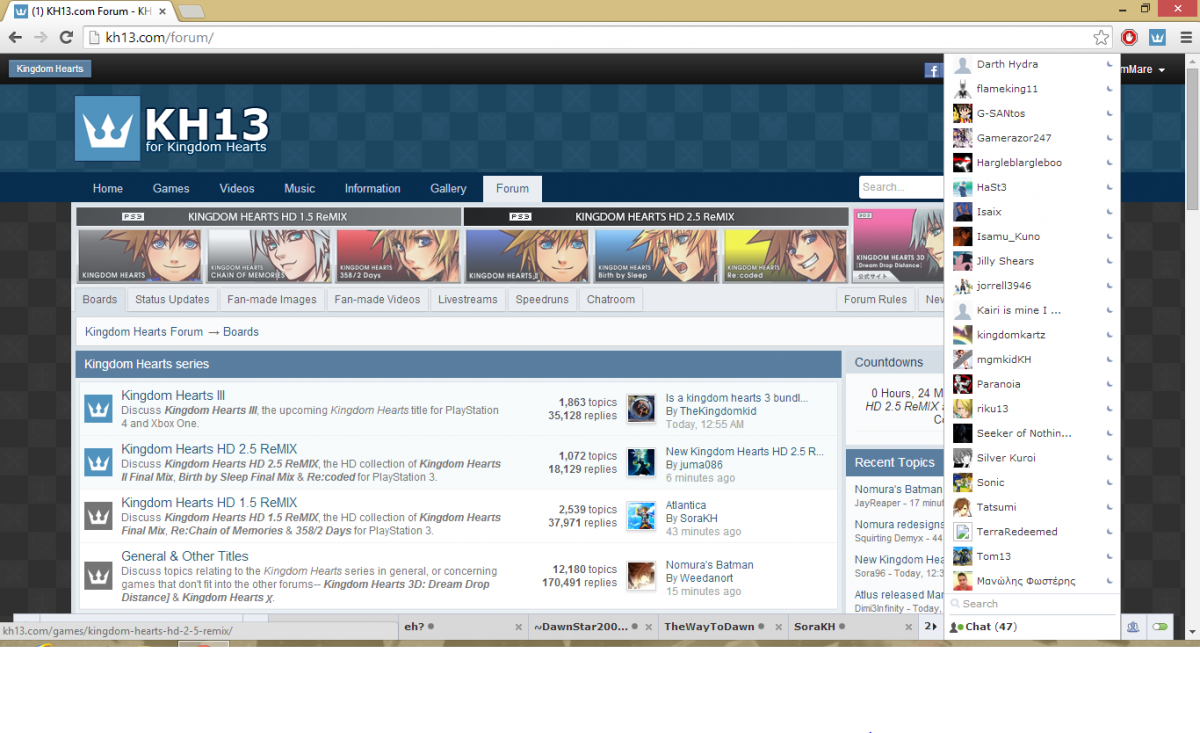
Task: Open the Information navigation tab
Action: 372,188
